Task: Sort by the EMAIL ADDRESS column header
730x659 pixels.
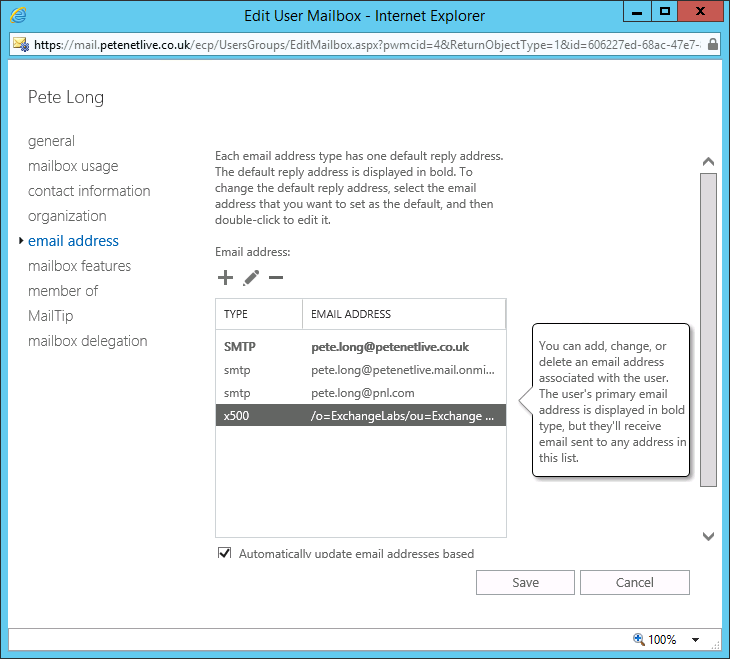Action: tap(404, 314)
